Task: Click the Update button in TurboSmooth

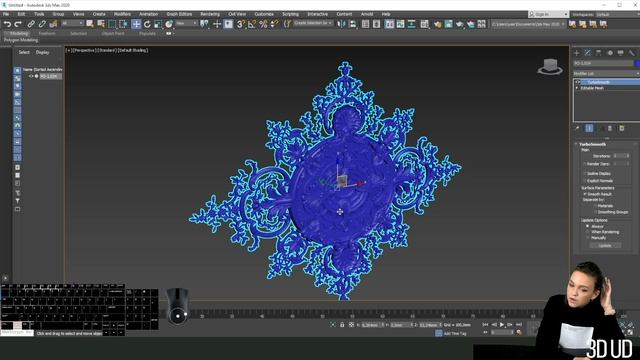Action: pos(605,246)
